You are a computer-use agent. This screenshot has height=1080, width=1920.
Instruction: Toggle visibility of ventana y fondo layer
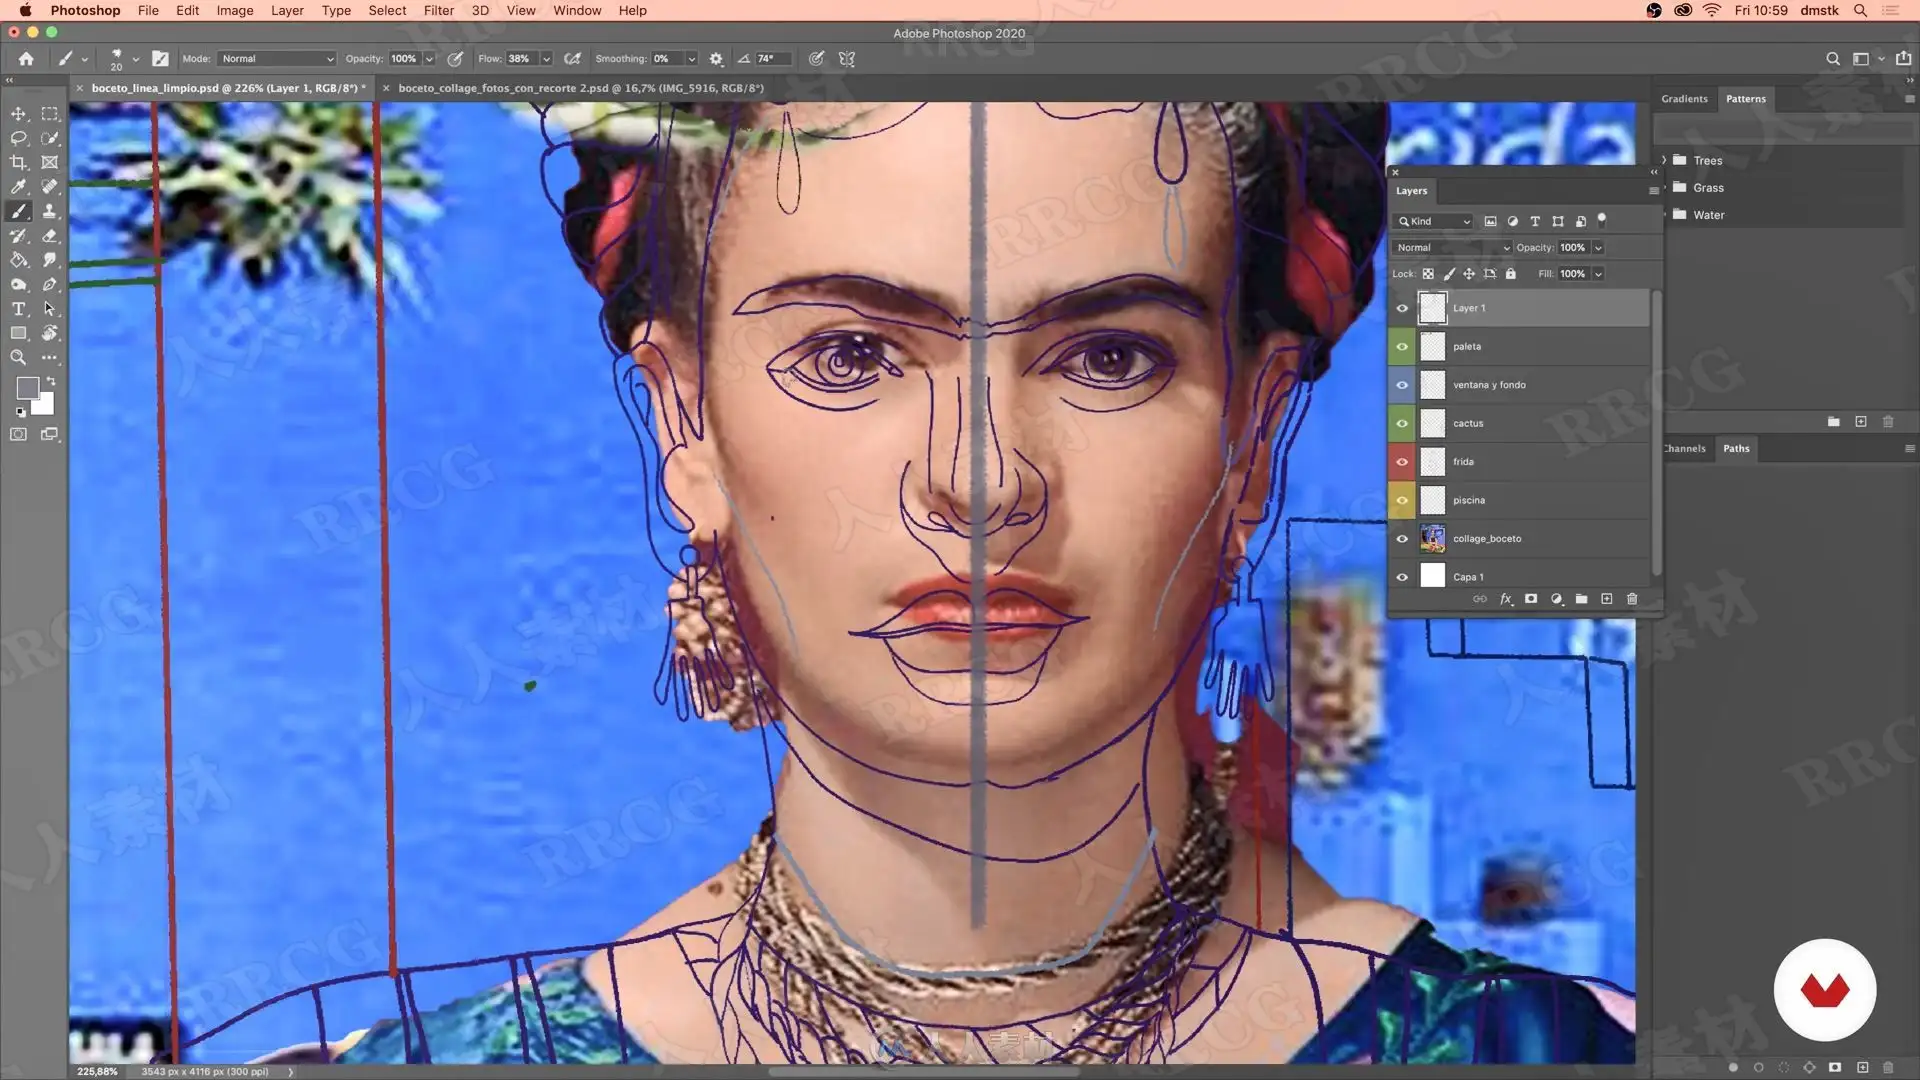coord(1402,385)
